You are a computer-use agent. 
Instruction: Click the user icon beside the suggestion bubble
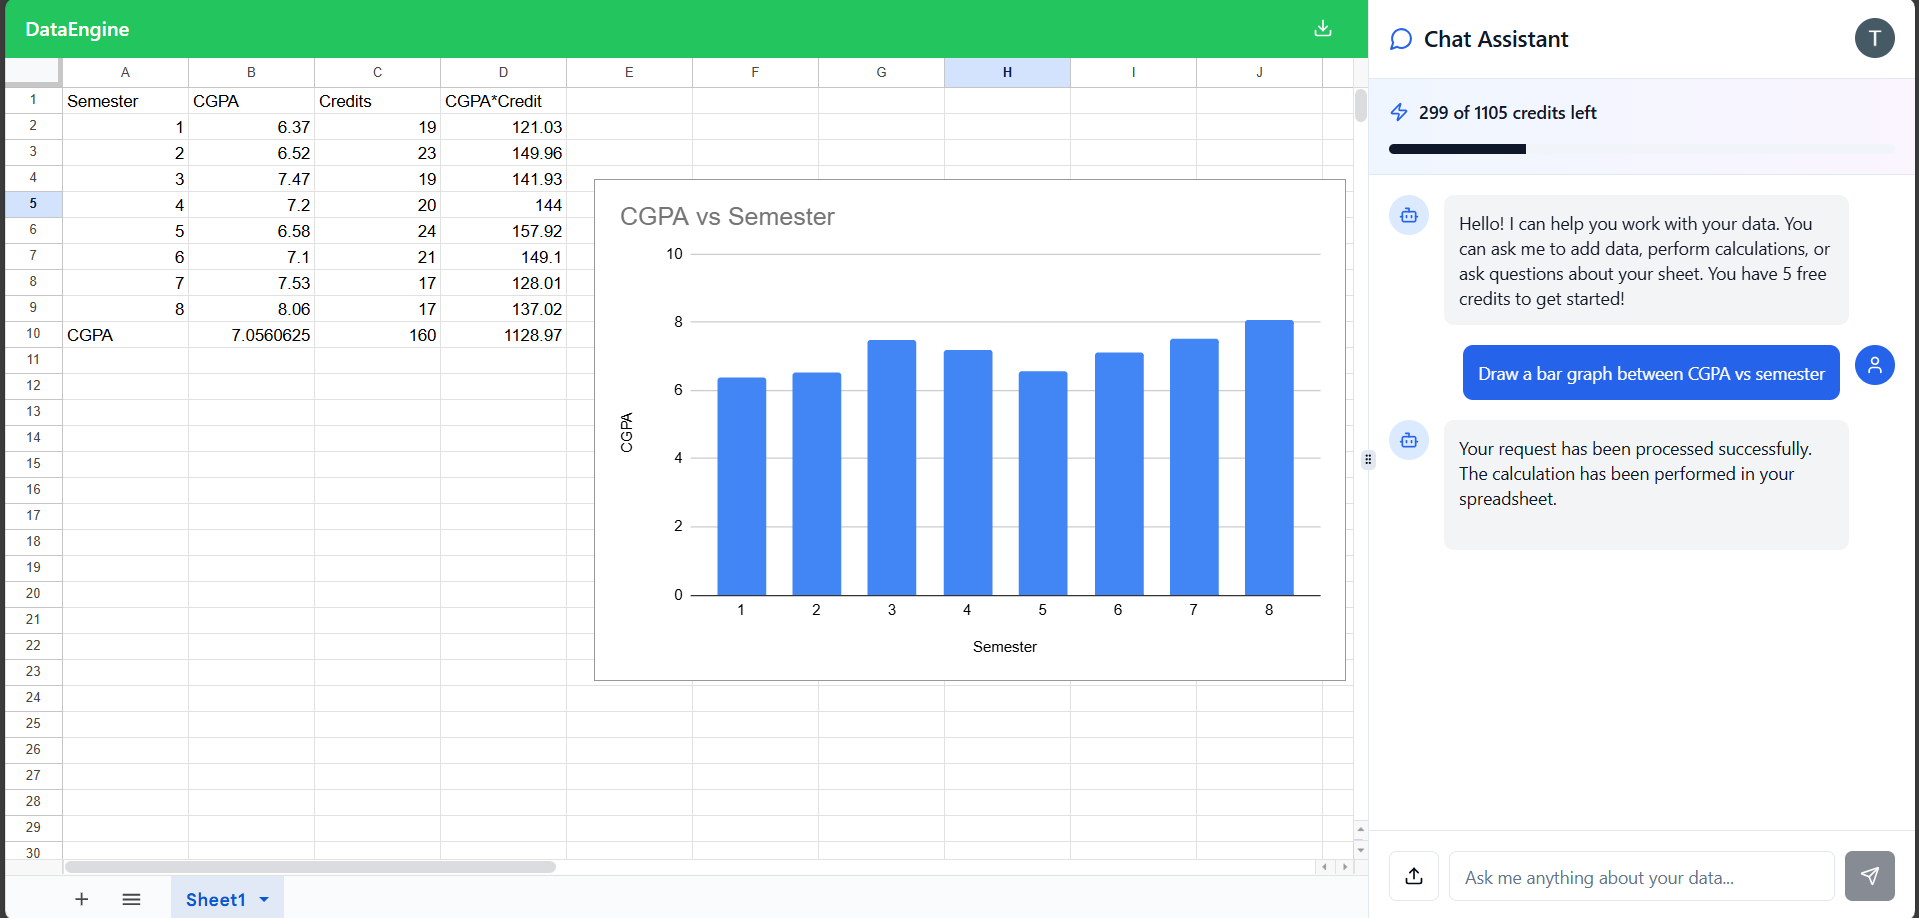click(x=1876, y=365)
